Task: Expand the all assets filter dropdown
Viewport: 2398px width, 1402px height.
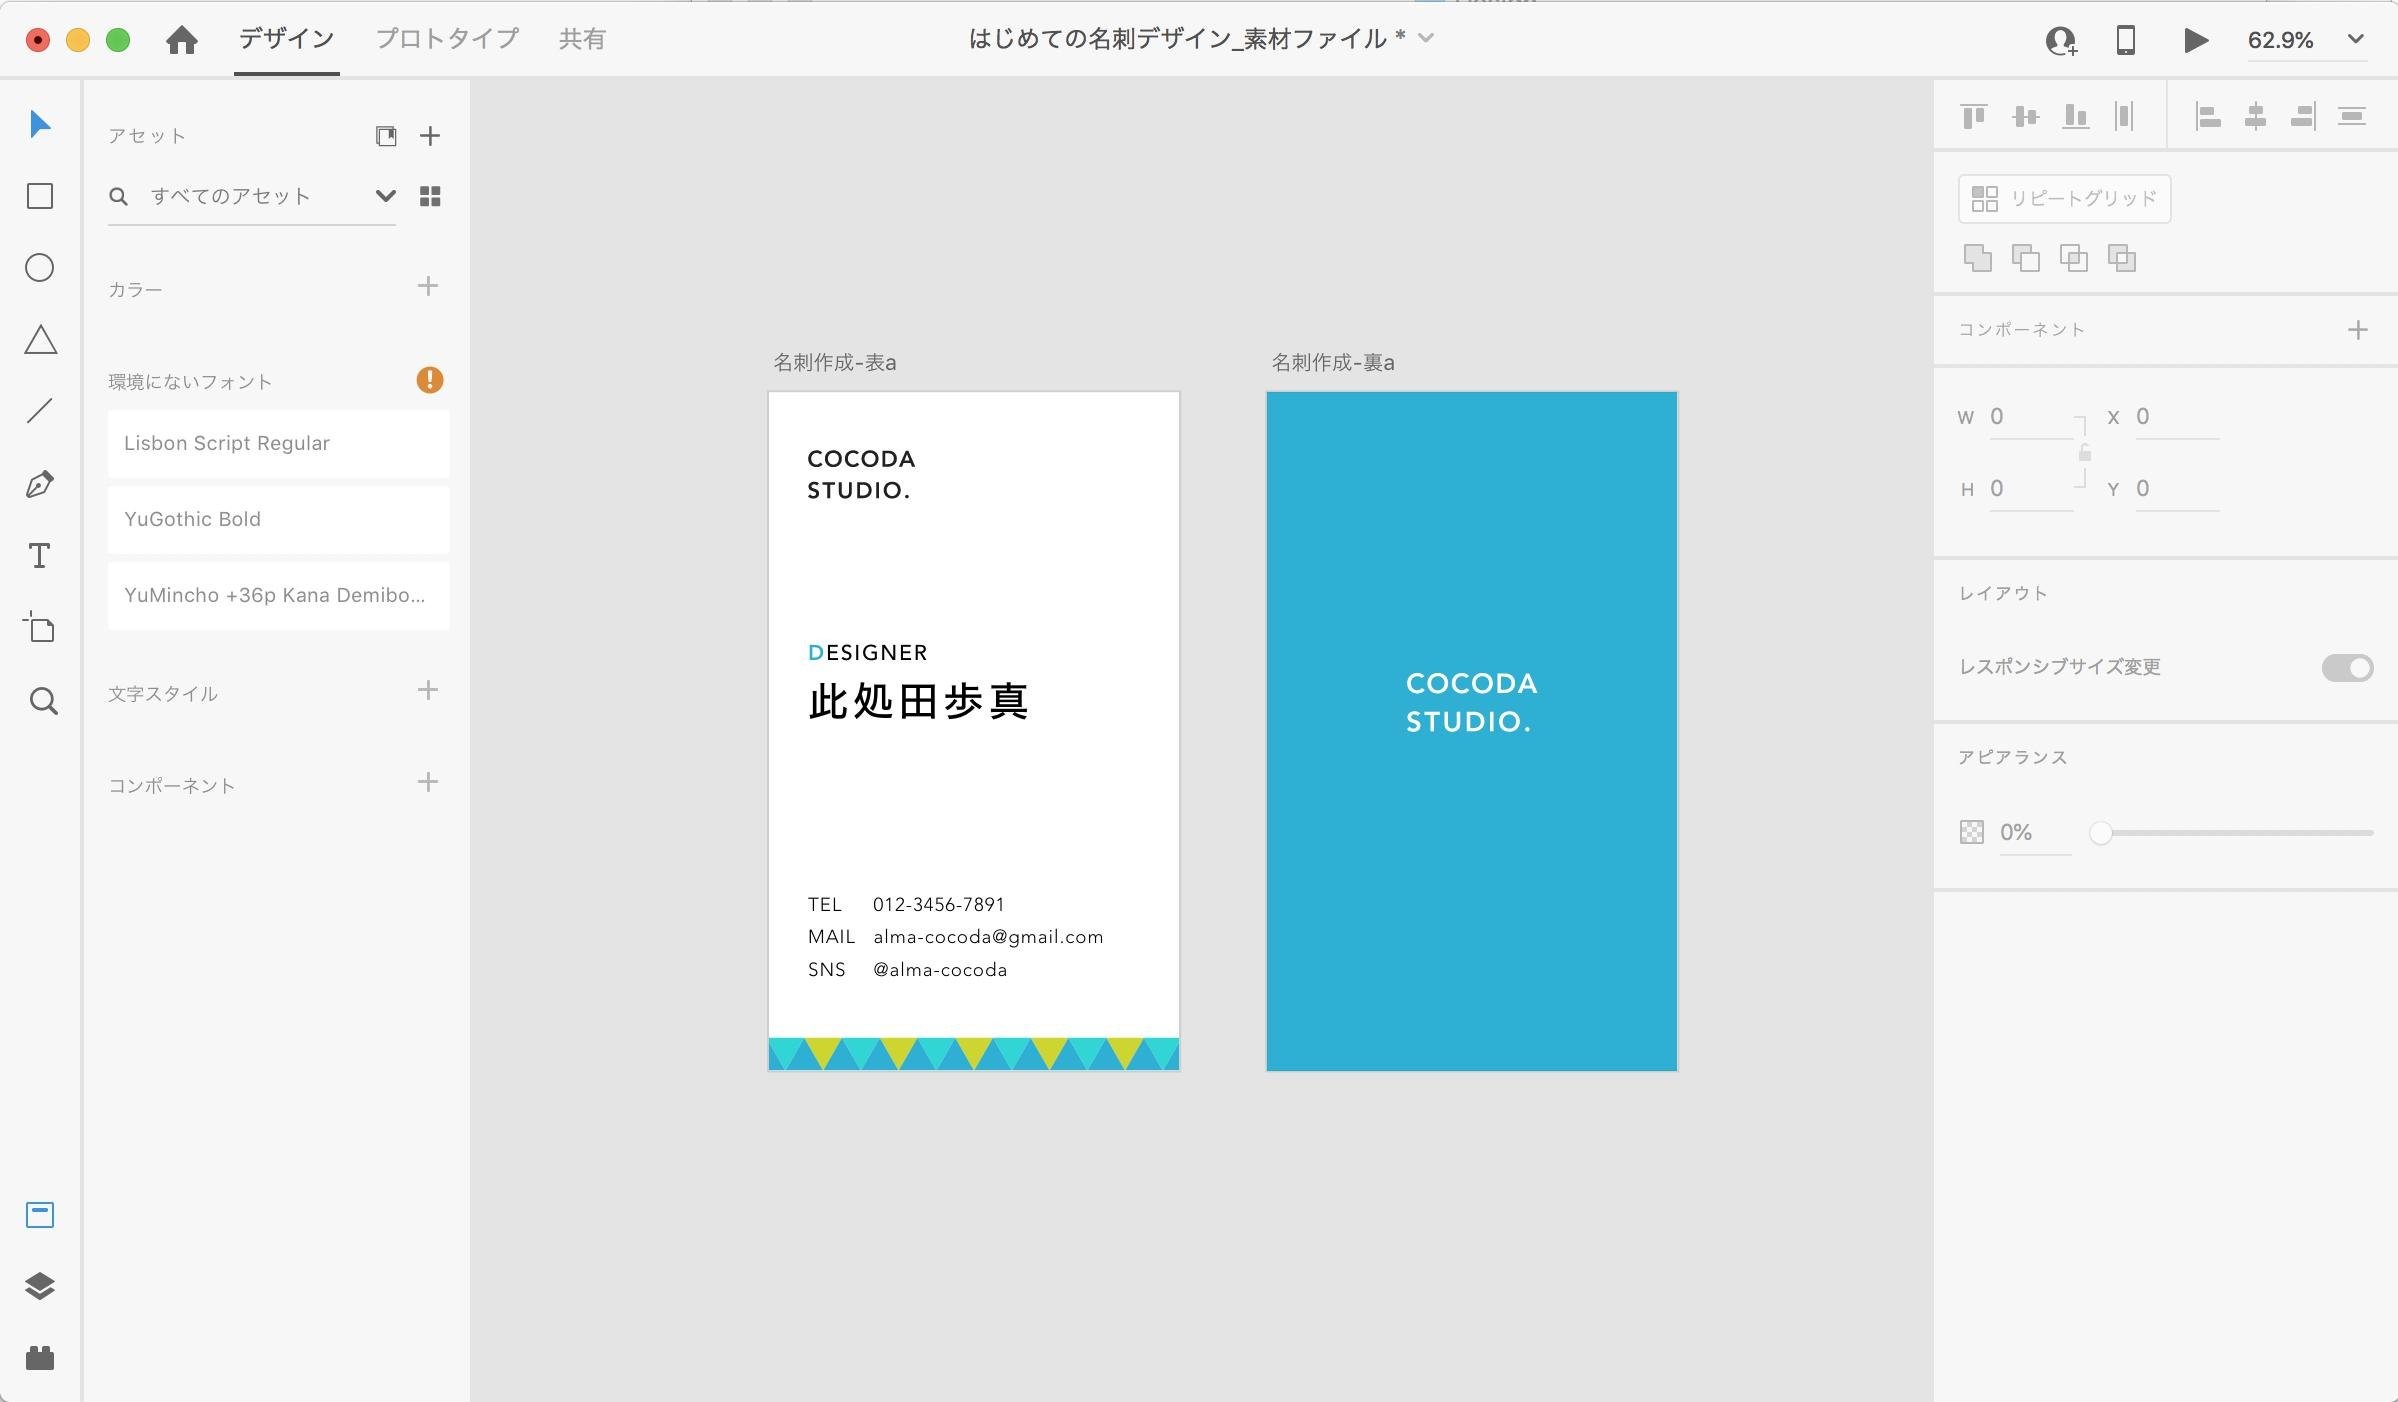Action: pyautogui.click(x=385, y=196)
